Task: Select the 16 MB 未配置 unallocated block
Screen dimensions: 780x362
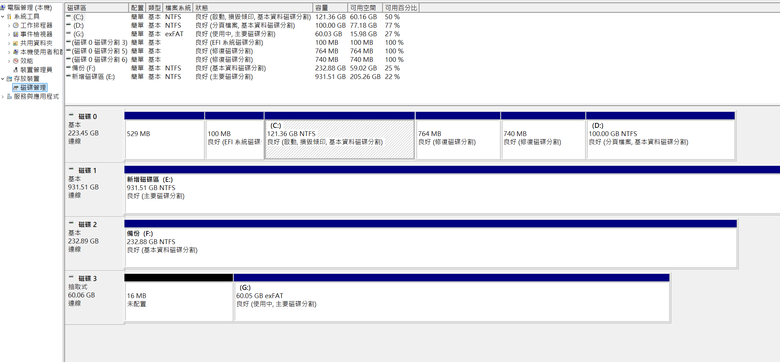Action: 179,297
